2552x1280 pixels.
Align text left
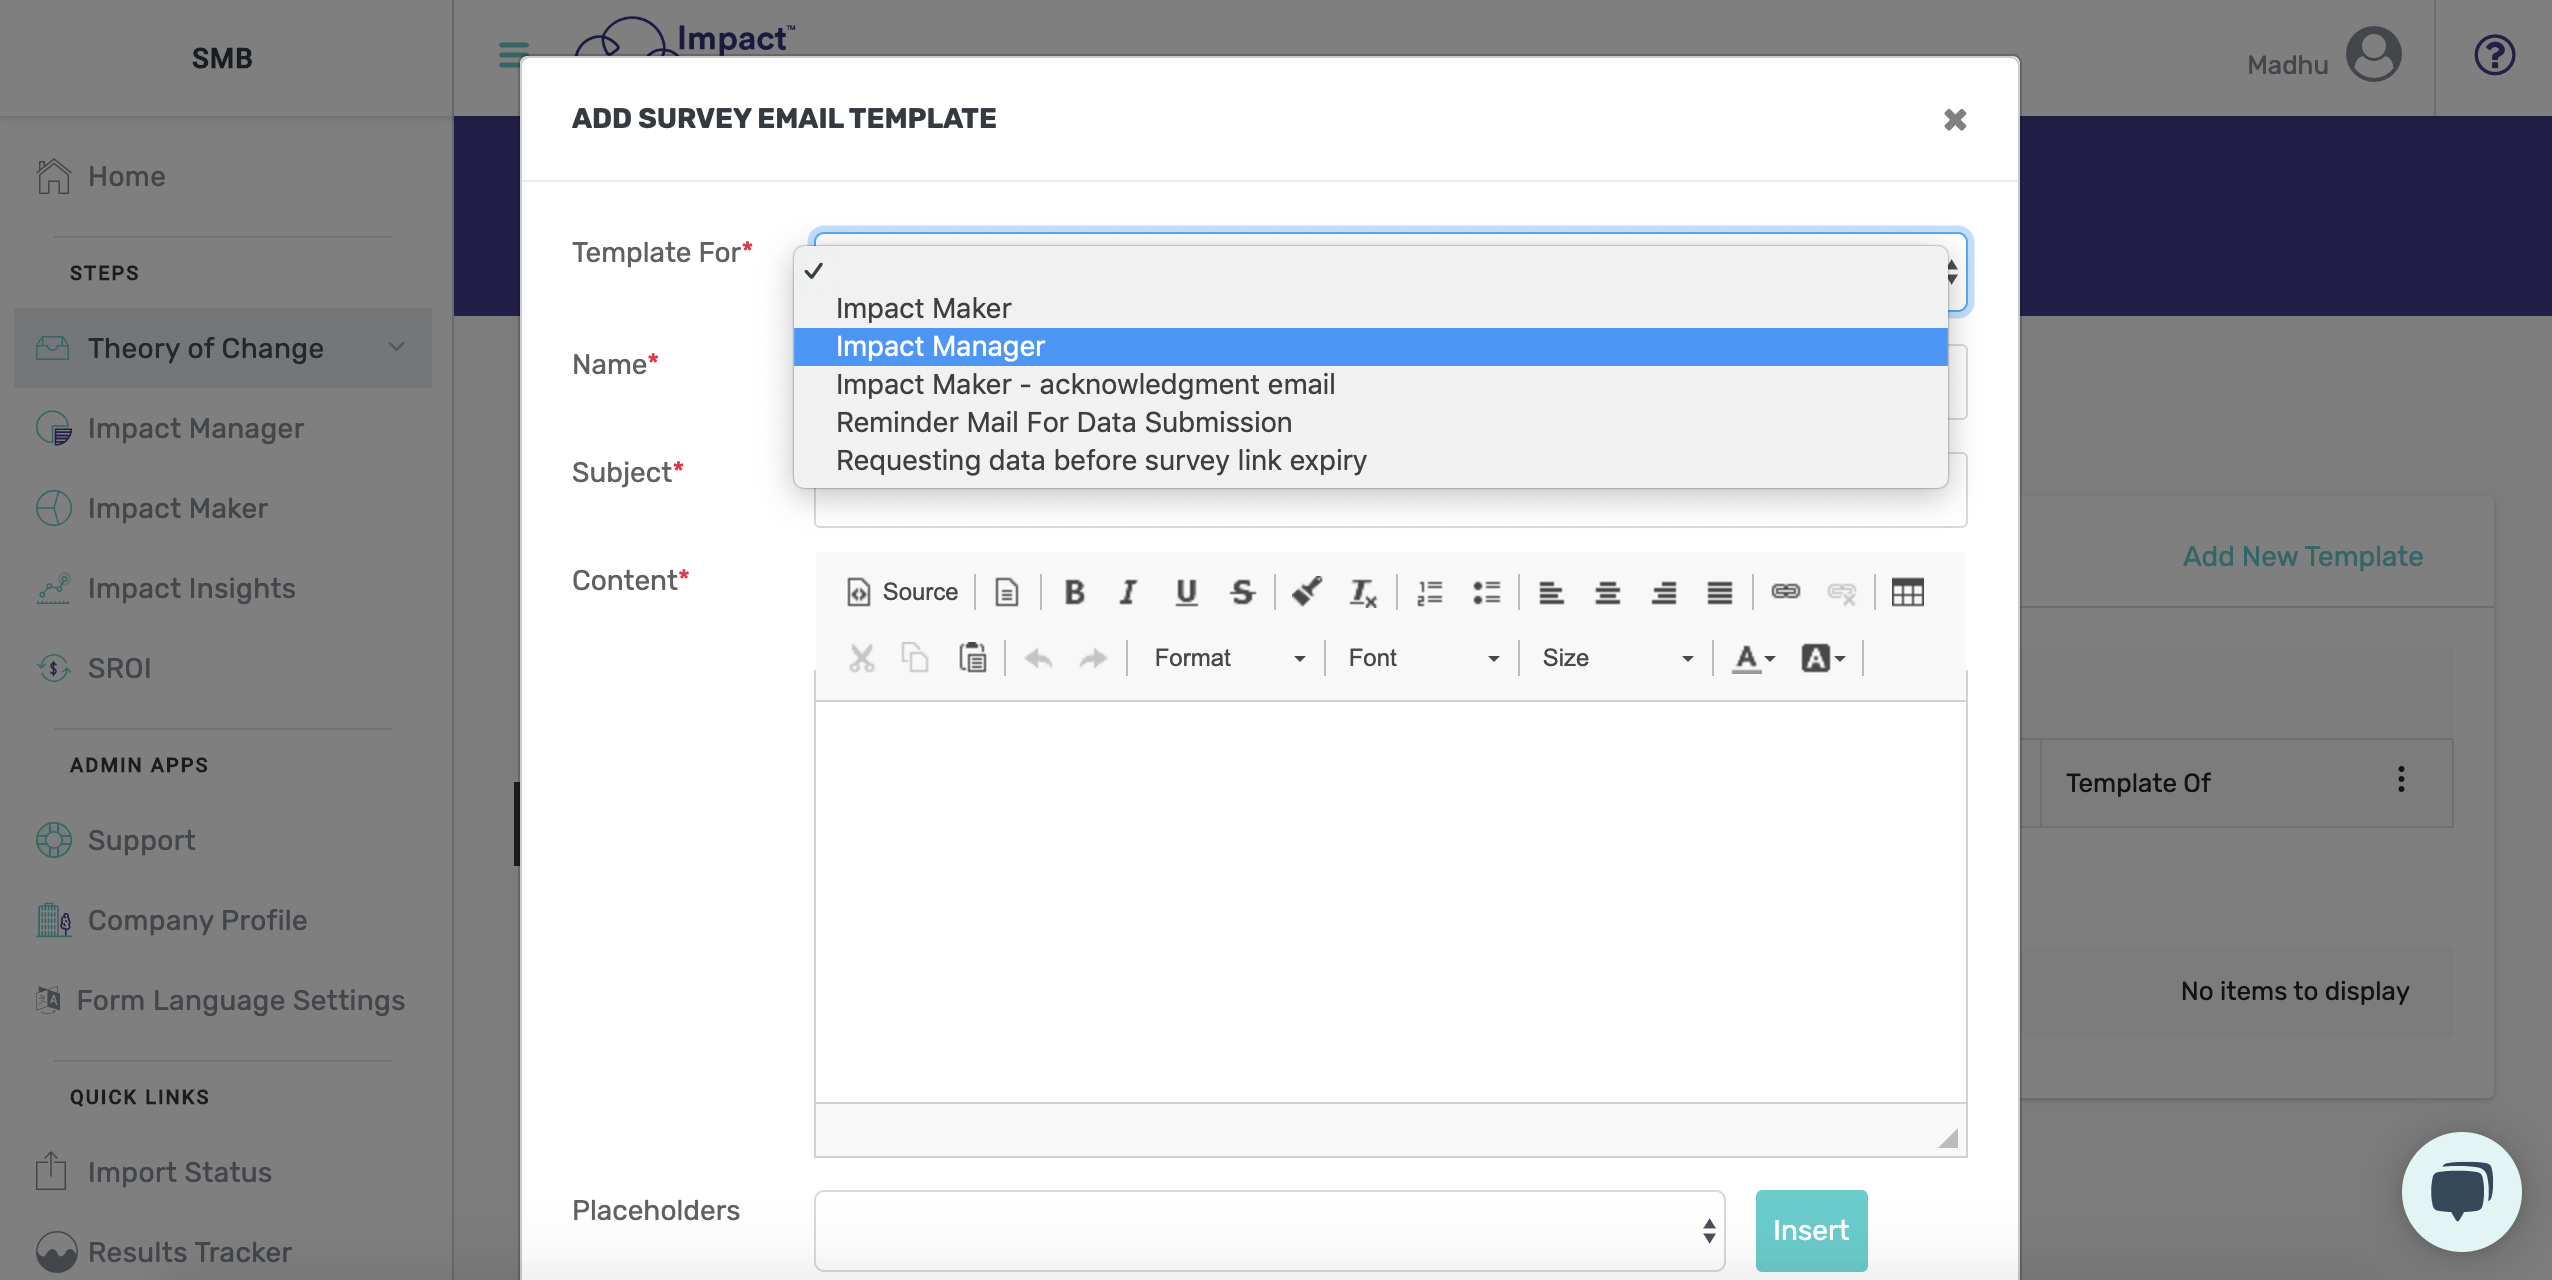point(1551,592)
